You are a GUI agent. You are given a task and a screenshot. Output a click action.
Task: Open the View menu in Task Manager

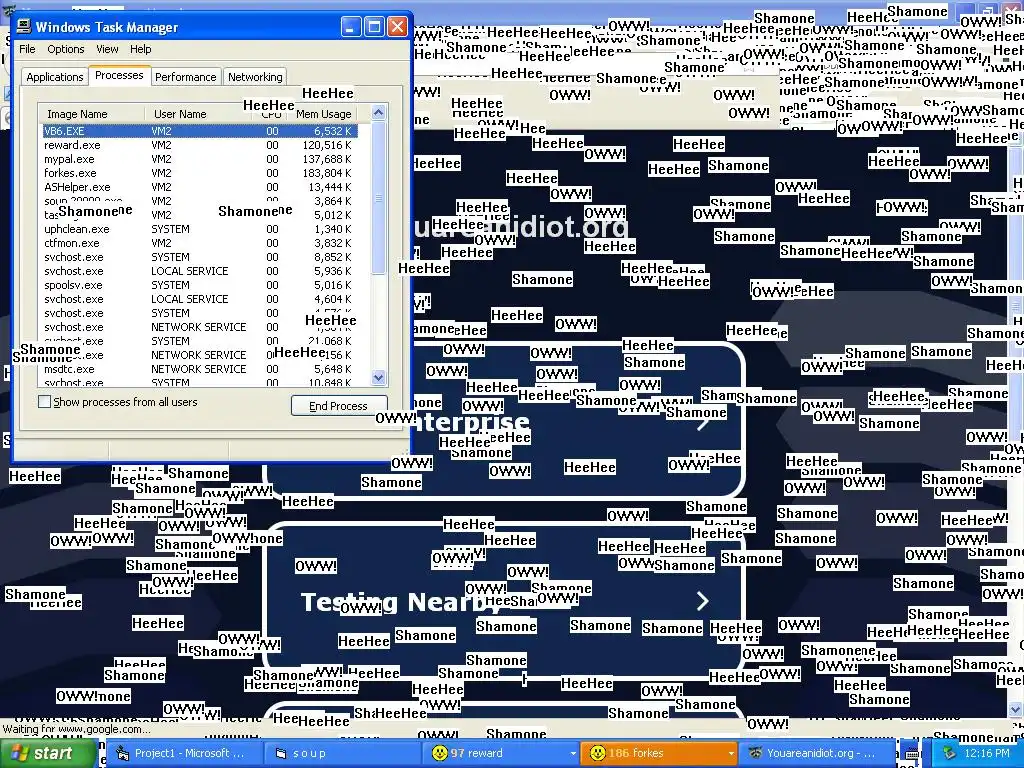point(107,49)
